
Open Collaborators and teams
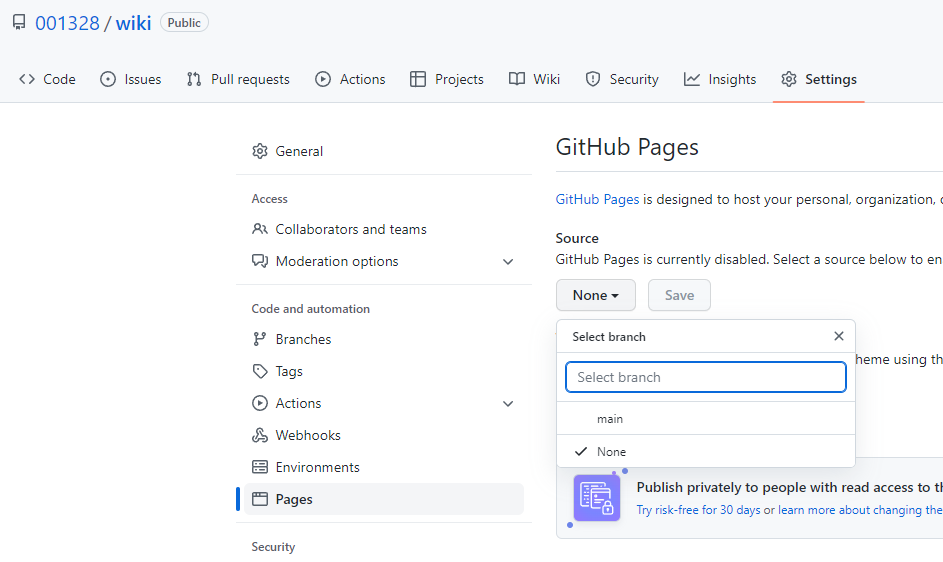click(384, 229)
